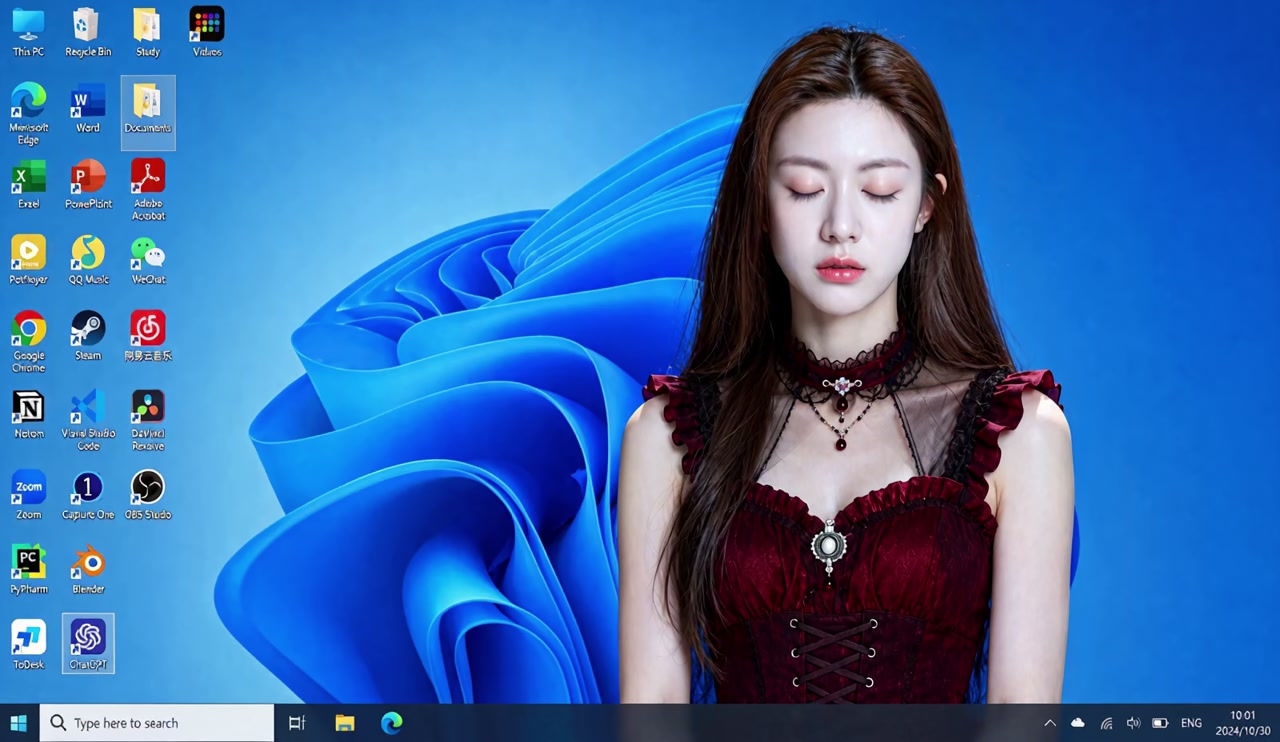The image size is (1280, 742).
Task: Select the Microsoft Edge desktop shortcut
Action: pyautogui.click(x=28, y=114)
